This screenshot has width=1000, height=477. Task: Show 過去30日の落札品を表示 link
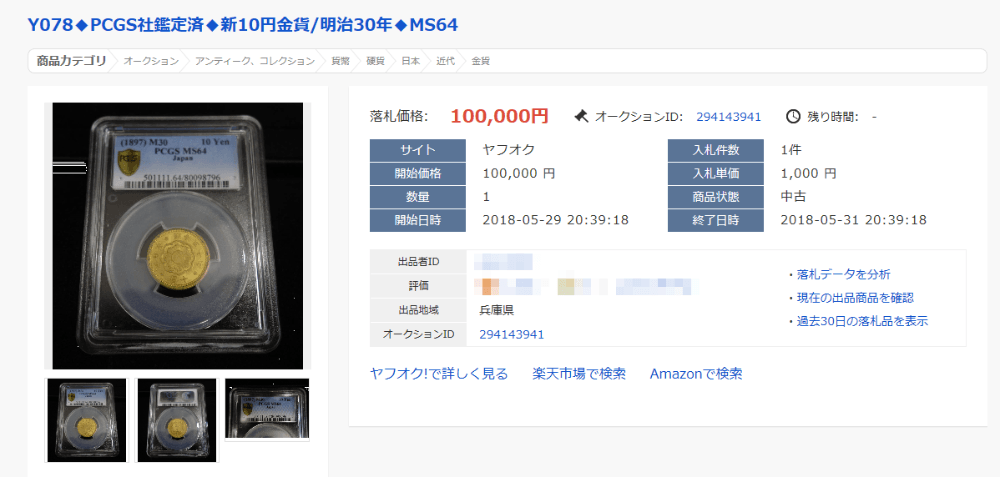pyautogui.click(x=862, y=321)
